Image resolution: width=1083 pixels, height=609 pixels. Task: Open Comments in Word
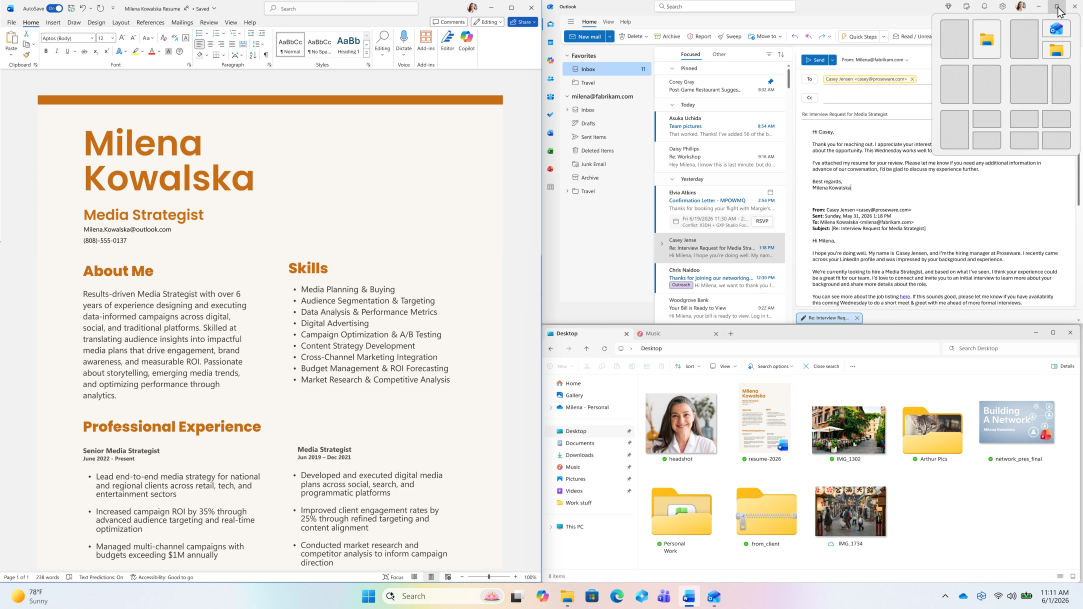[448, 22]
